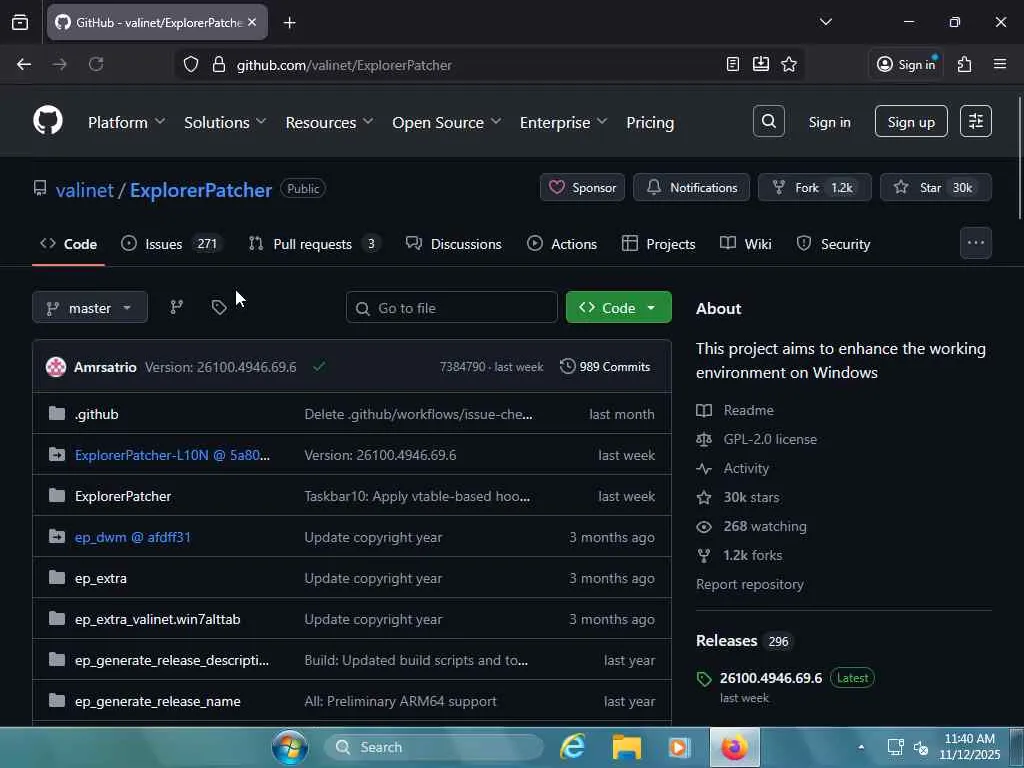Reload the page with refresh icon
Screen dimensions: 1024x768
pos(96,65)
